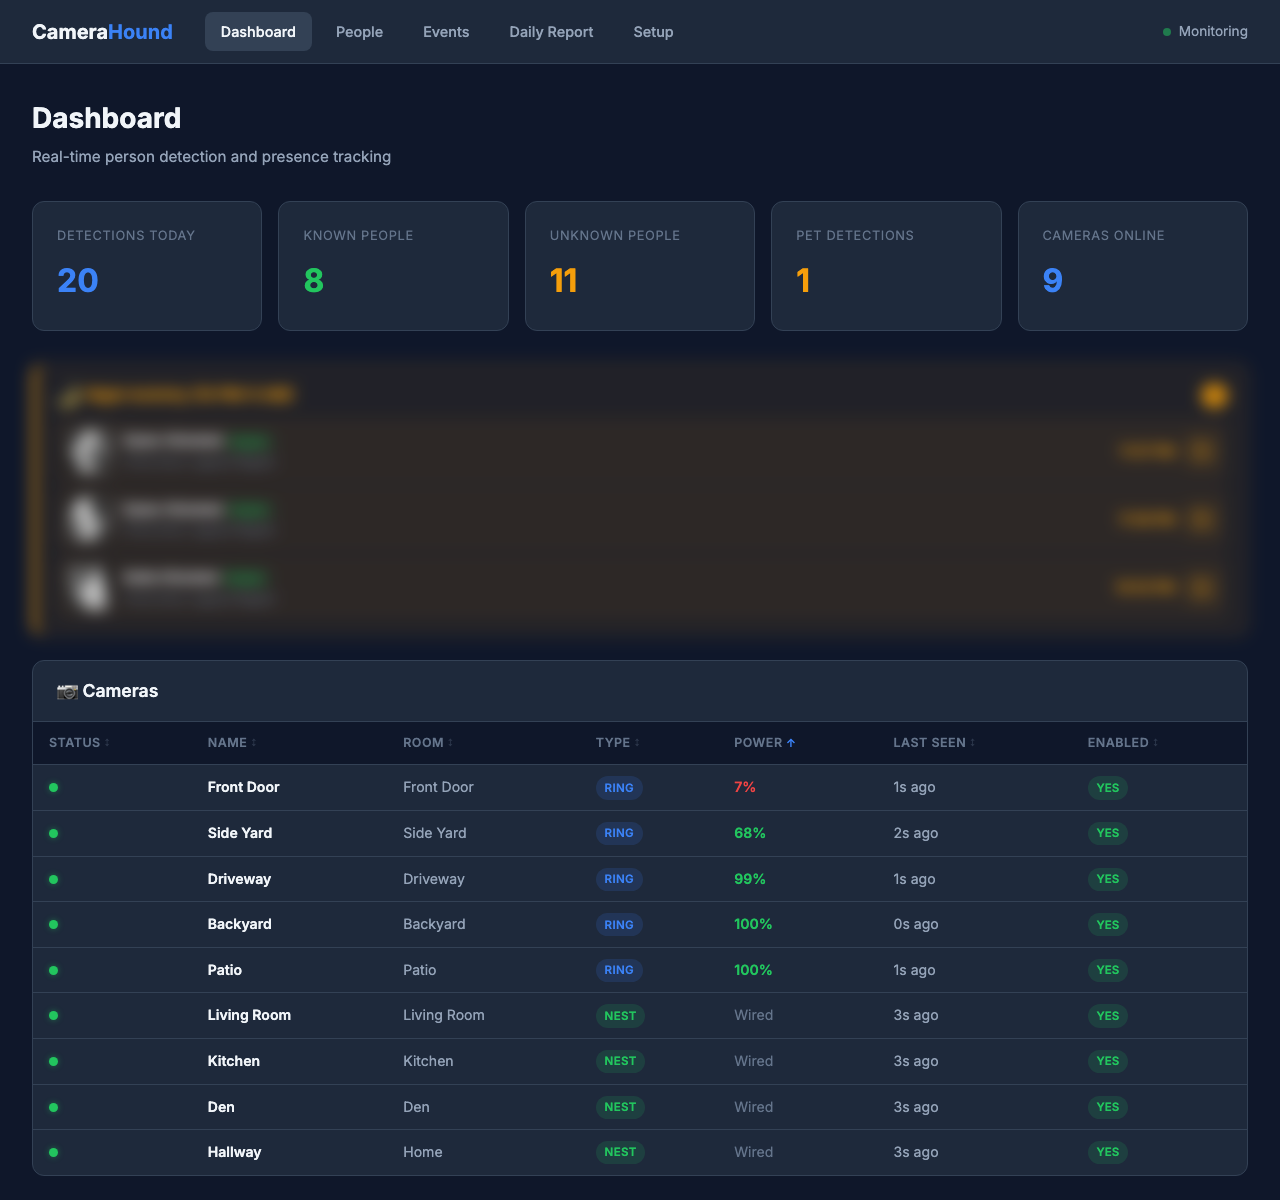Toggle the Enabled YES badge for Patio
The image size is (1280, 1200).
coord(1107,970)
